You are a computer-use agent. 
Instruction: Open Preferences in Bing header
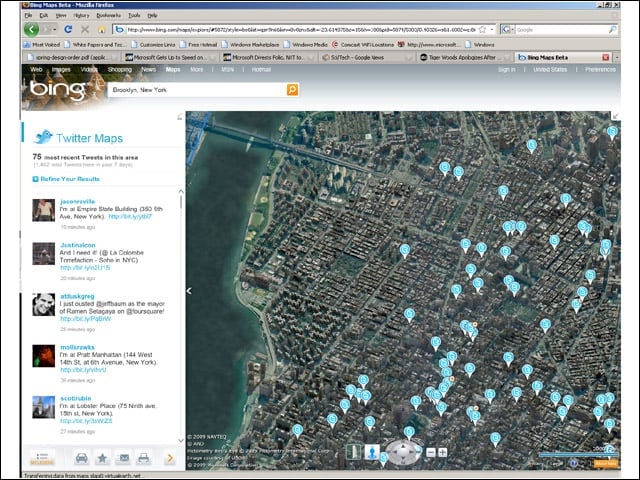pyautogui.click(x=600, y=69)
